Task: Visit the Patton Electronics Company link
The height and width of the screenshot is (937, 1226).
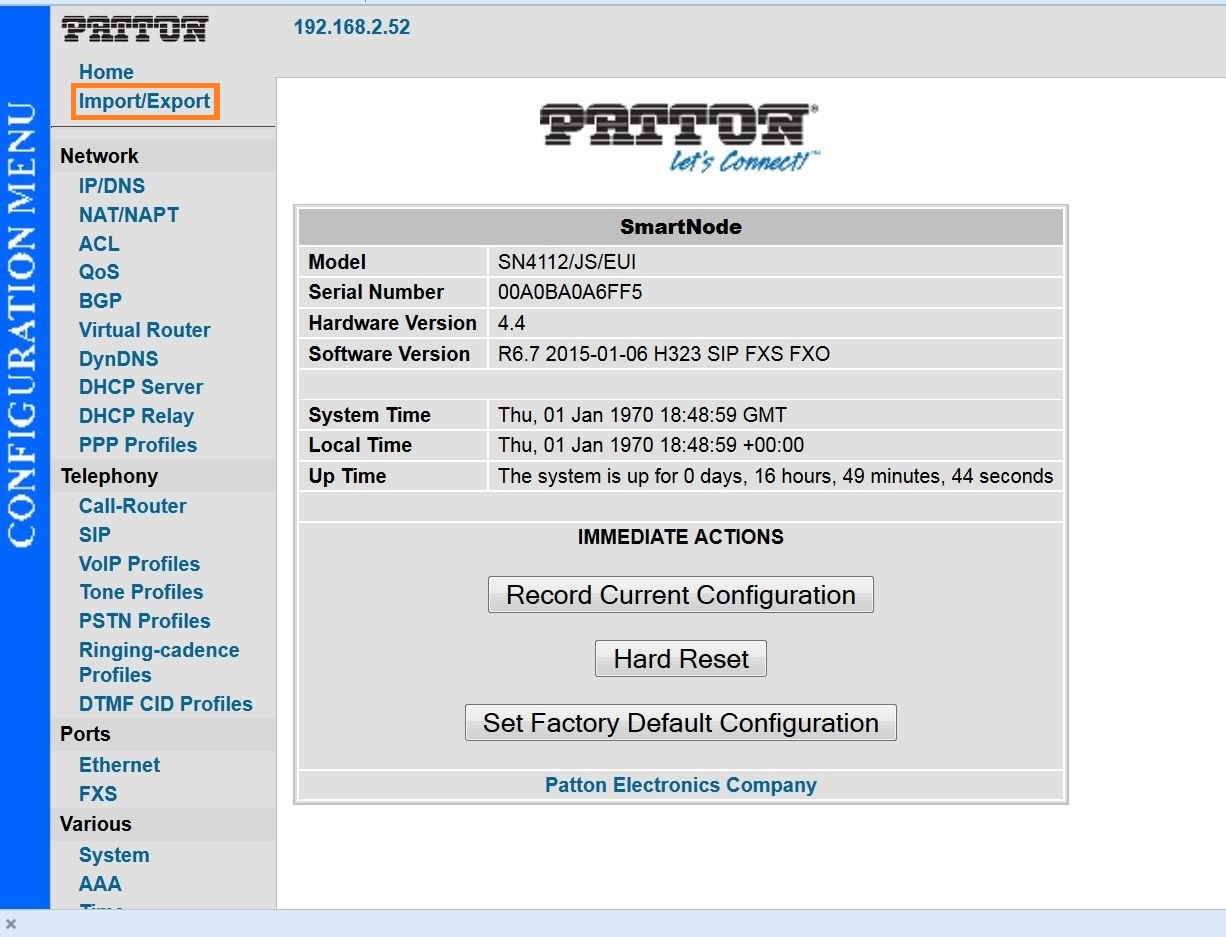Action: 680,785
